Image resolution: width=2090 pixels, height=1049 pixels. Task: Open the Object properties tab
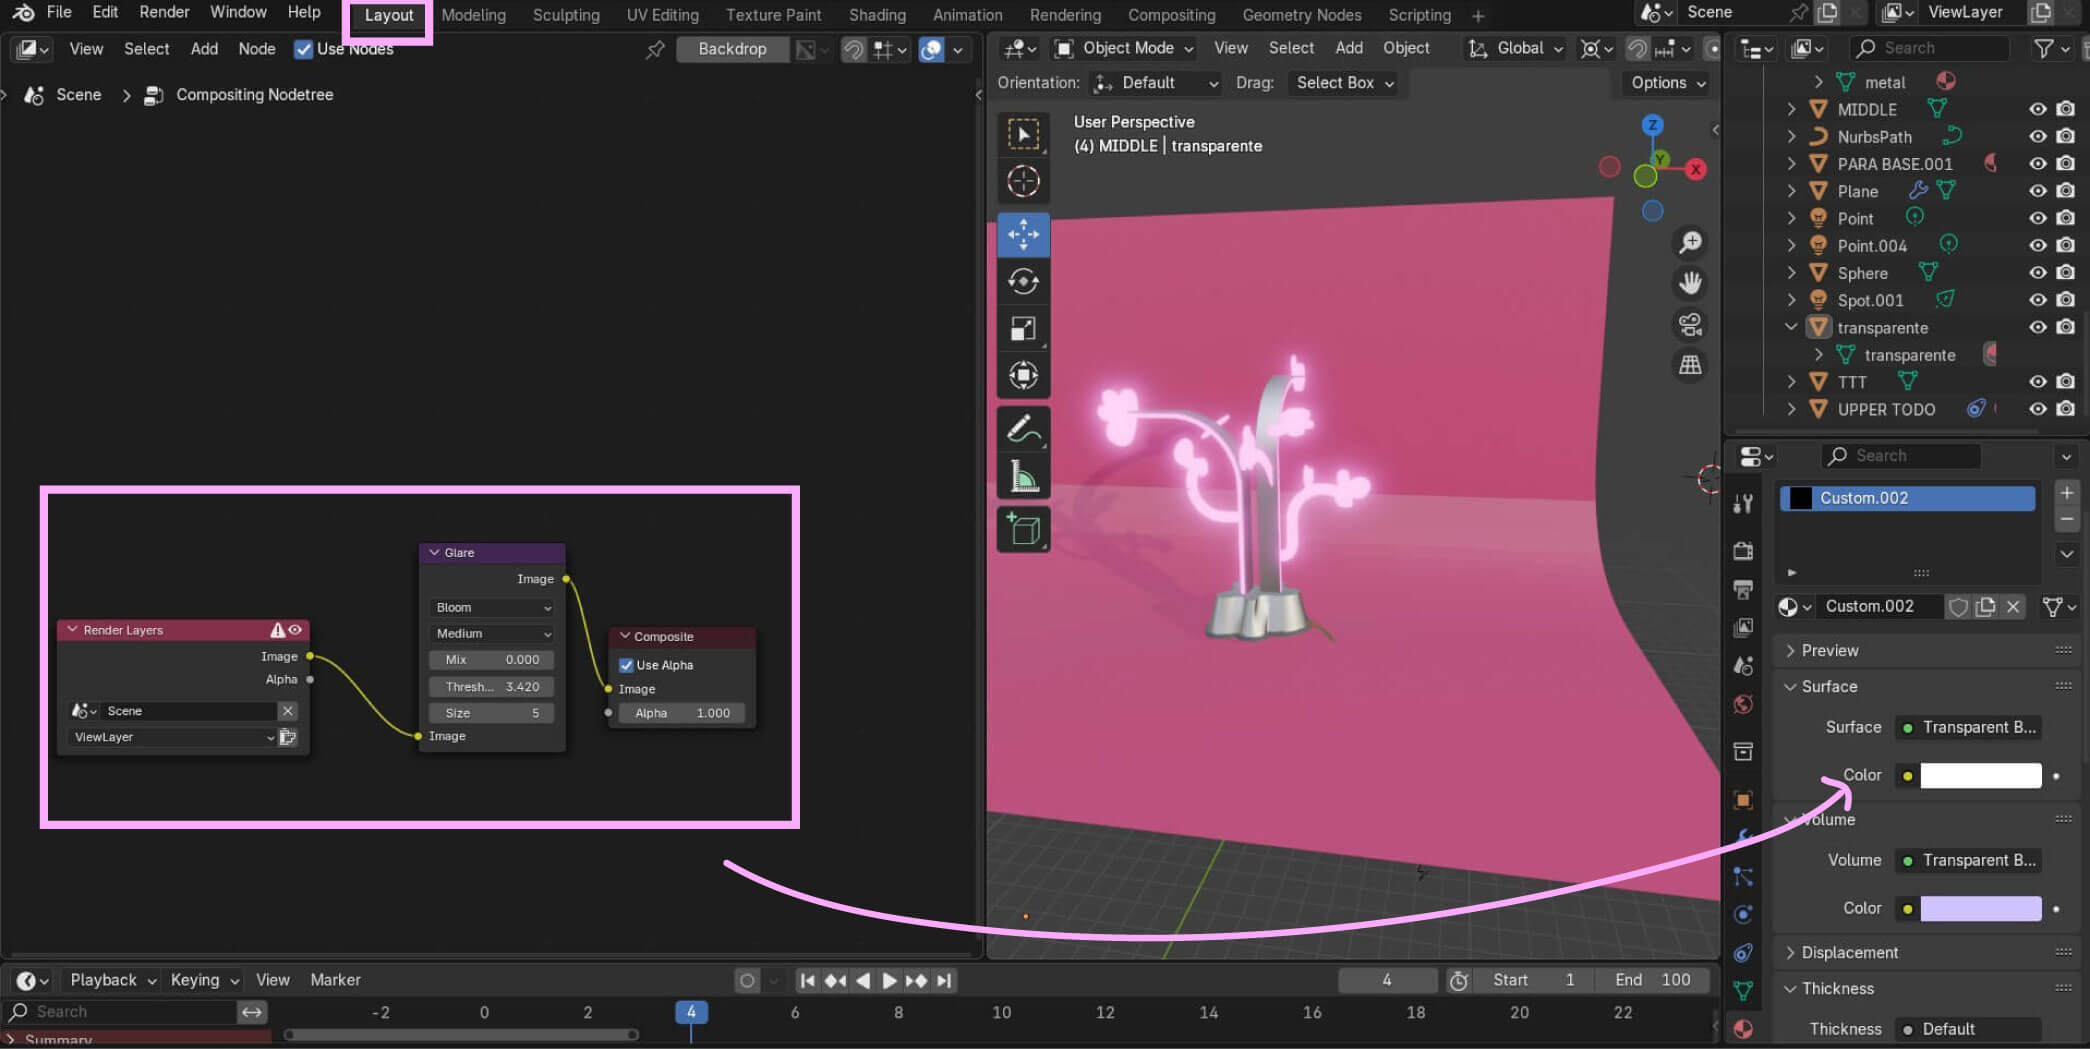[x=1743, y=800]
